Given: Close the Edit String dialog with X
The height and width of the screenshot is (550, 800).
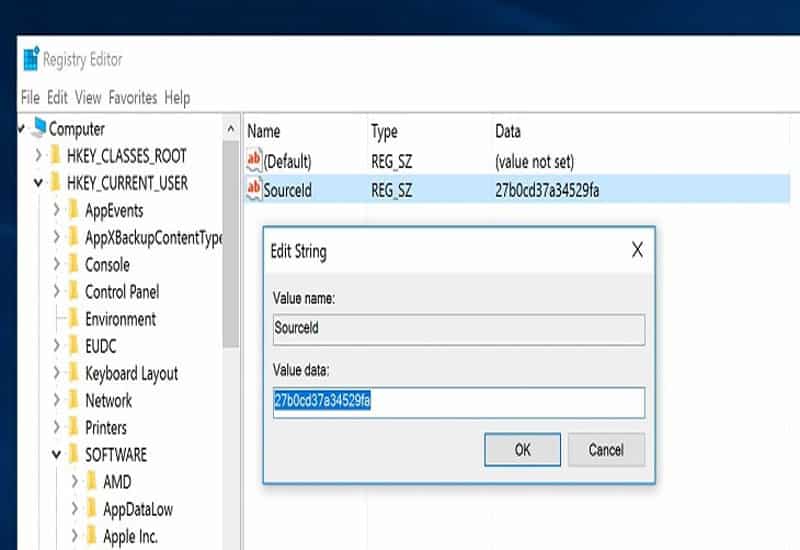Looking at the screenshot, I should 637,250.
